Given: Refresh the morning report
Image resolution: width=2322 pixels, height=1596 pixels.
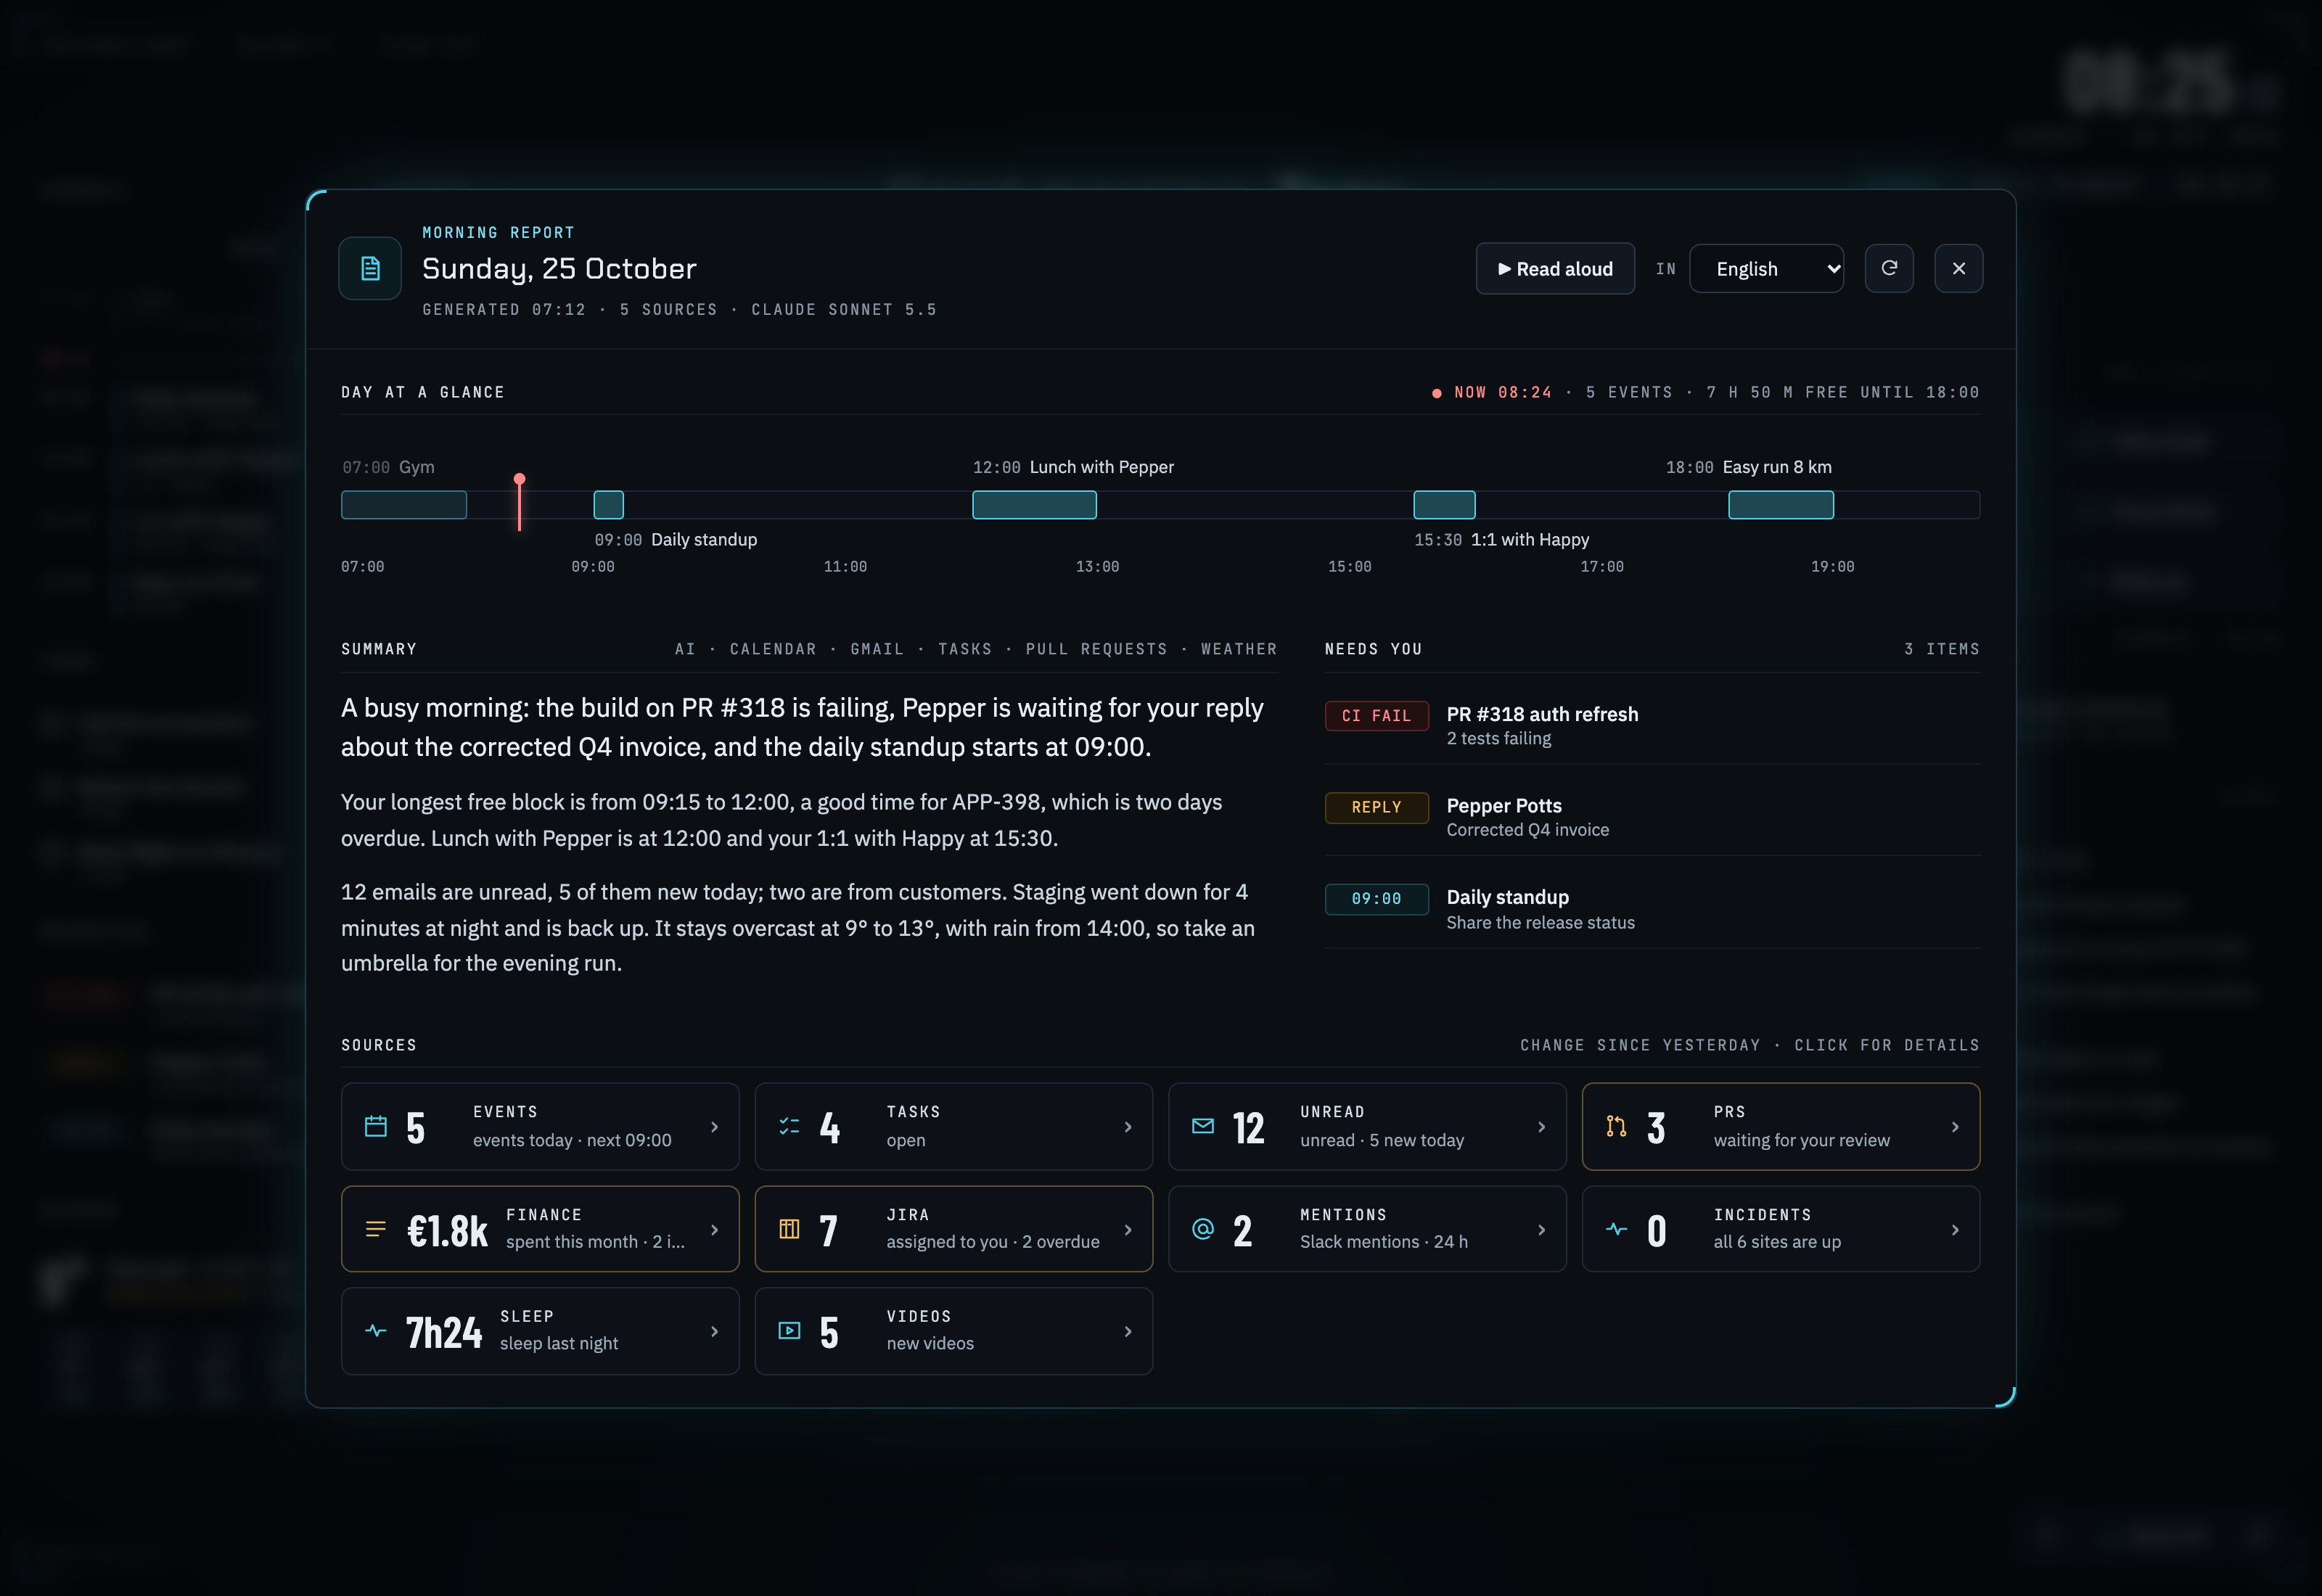Looking at the screenshot, I should point(1889,268).
